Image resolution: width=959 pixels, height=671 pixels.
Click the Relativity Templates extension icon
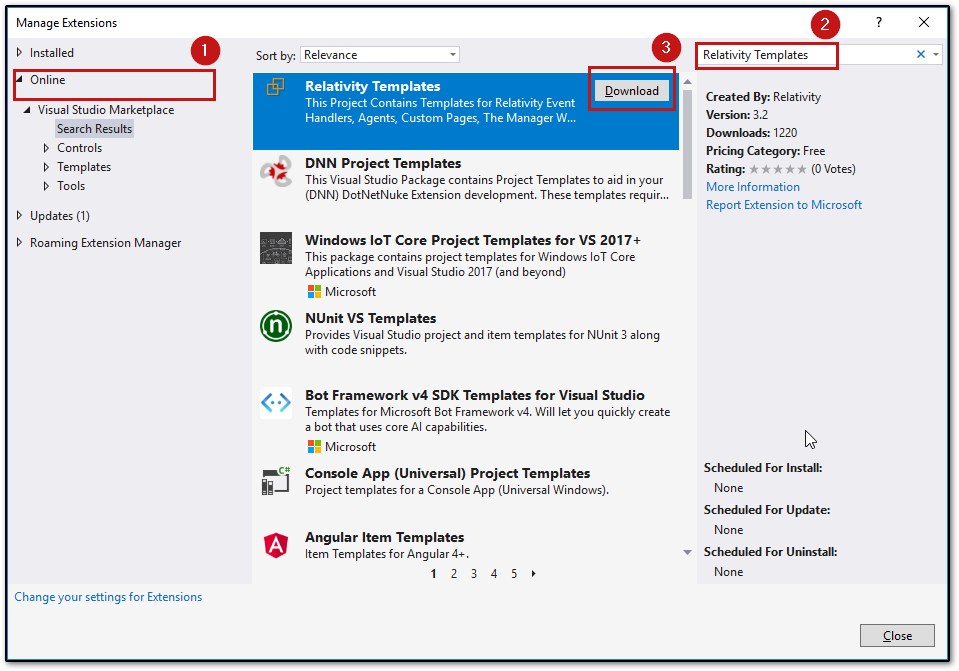275,87
